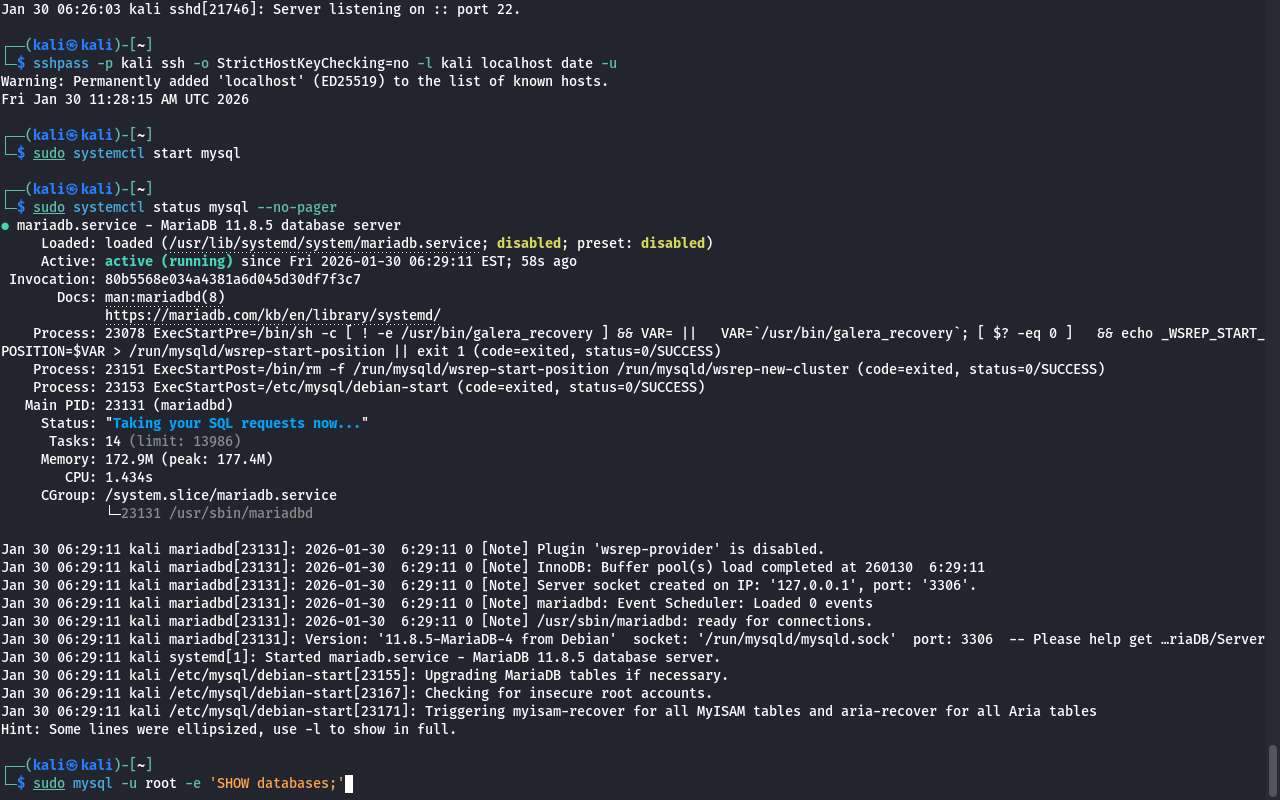Click the underlined sudo in 'systemctl start mysql'
1280x800 pixels.
48,153
